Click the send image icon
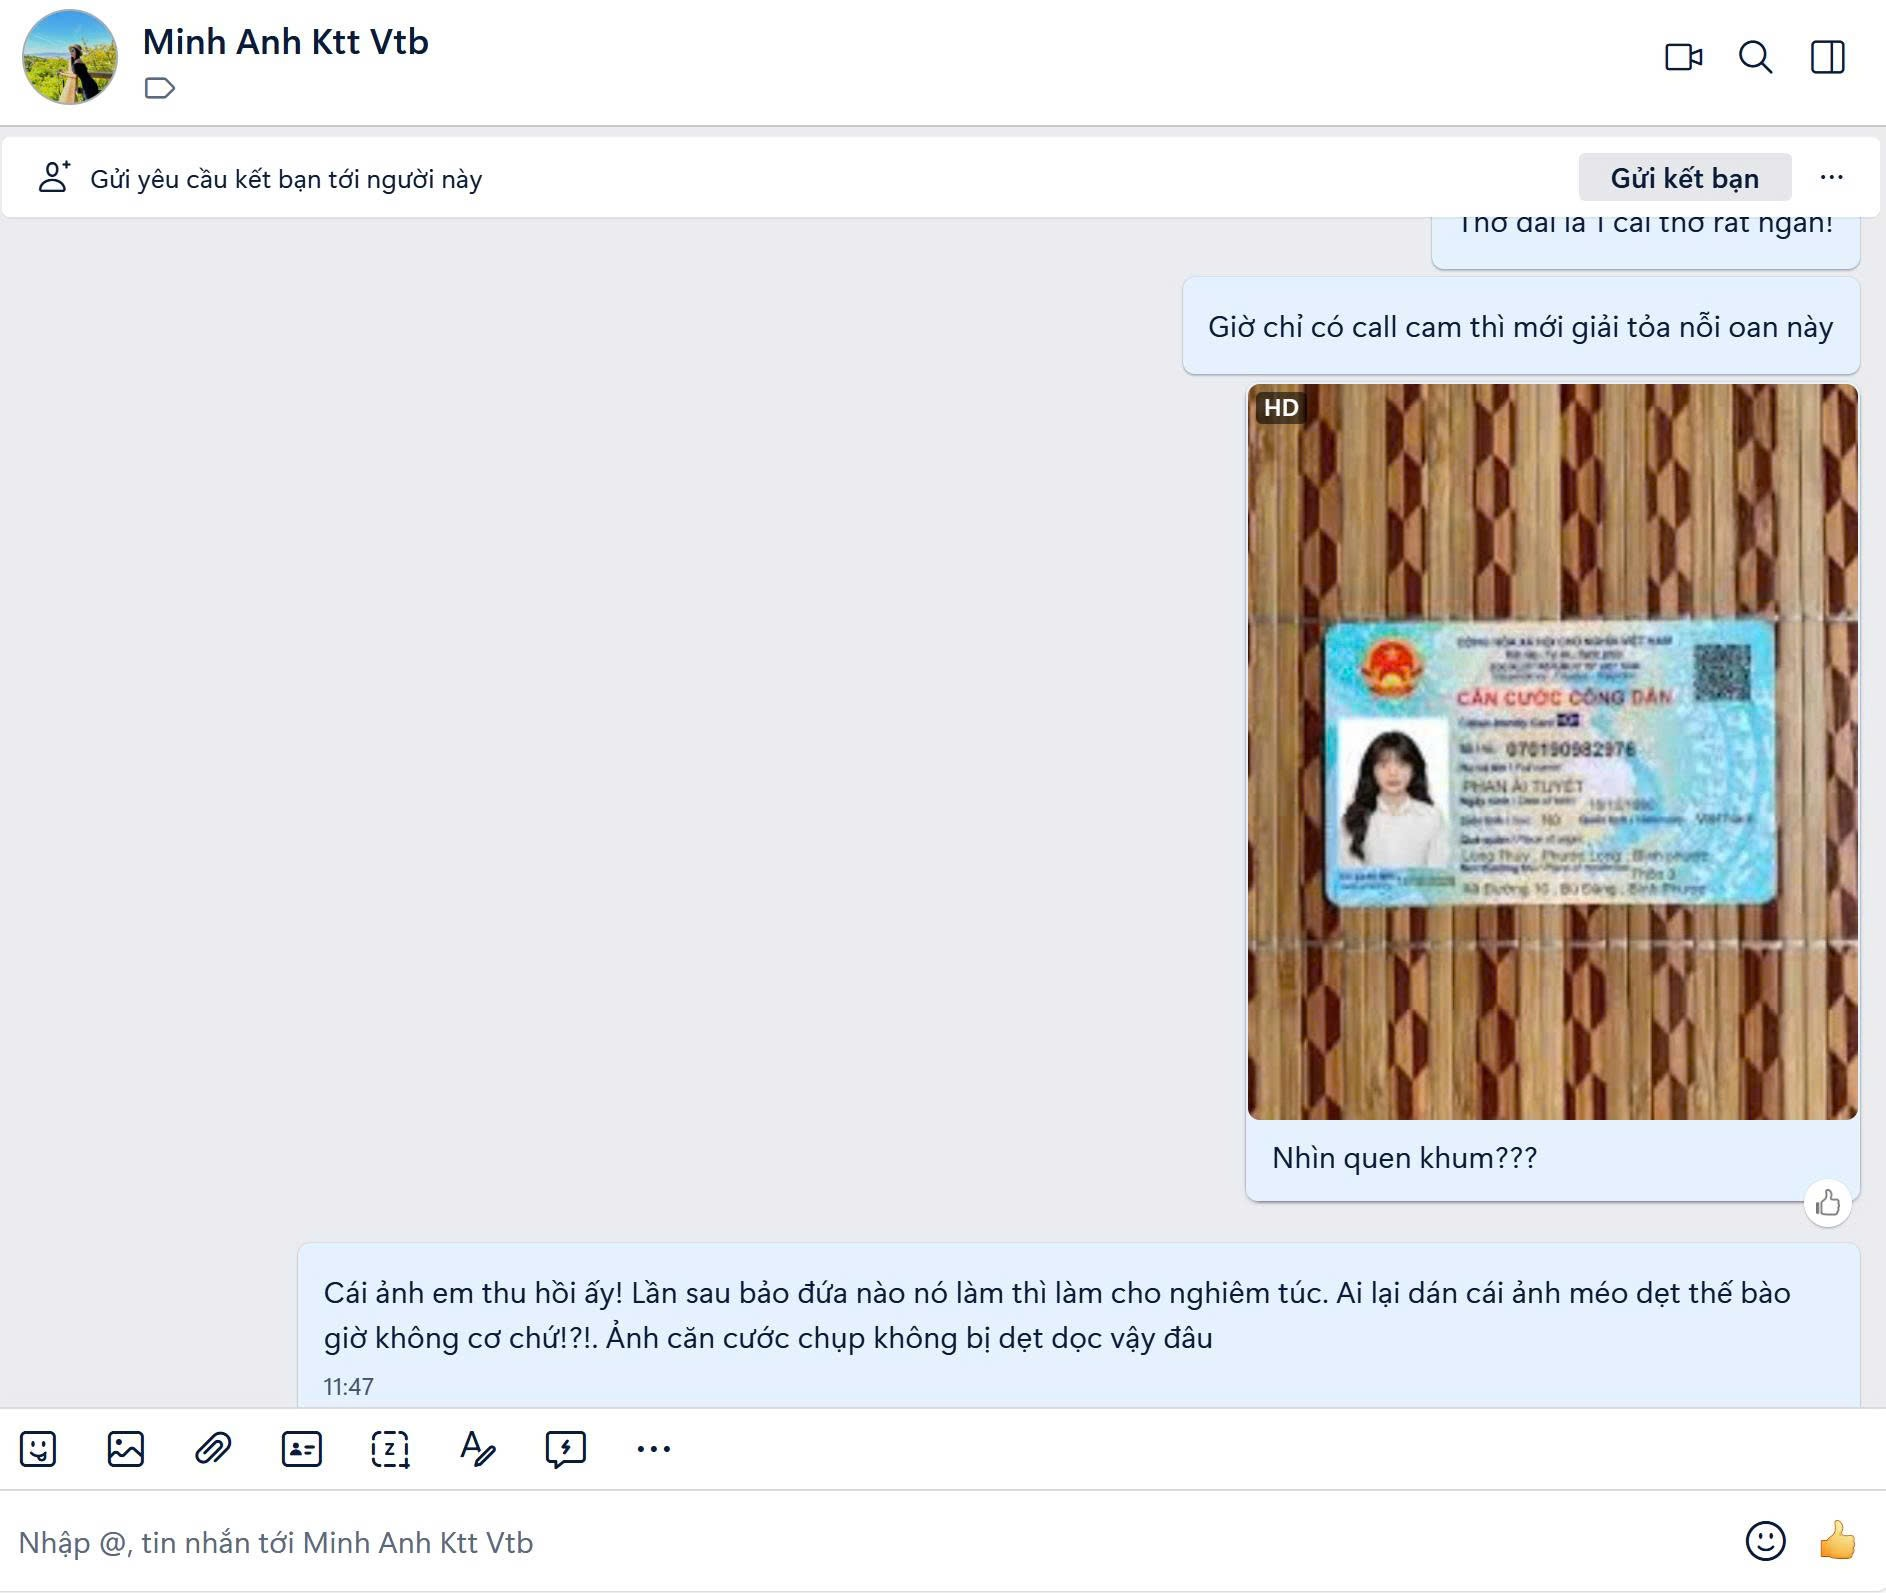 (x=126, y=1448)
